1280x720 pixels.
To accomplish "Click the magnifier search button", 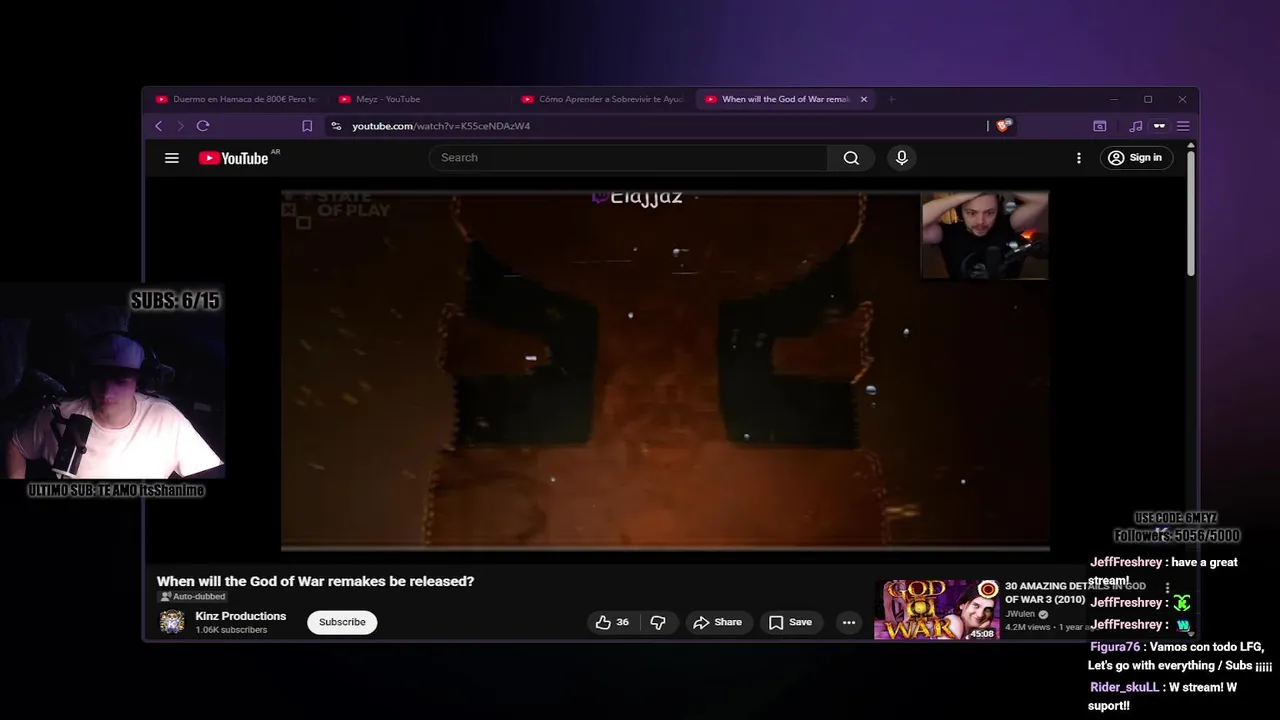I will pyautogui.click(x=851, y=158).
